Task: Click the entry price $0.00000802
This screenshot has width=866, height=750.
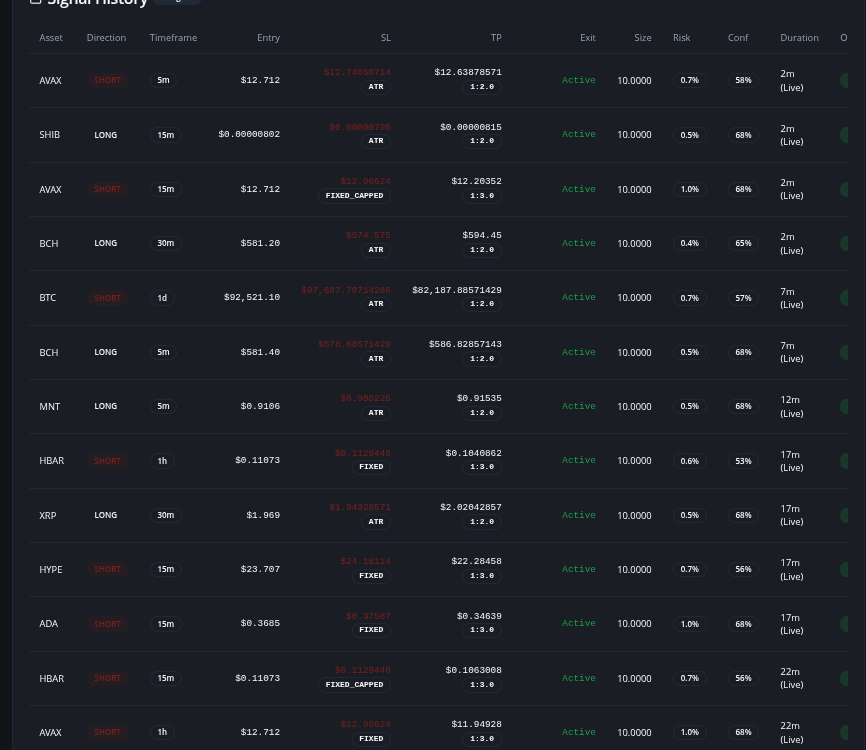Action: tap(249, 134)
